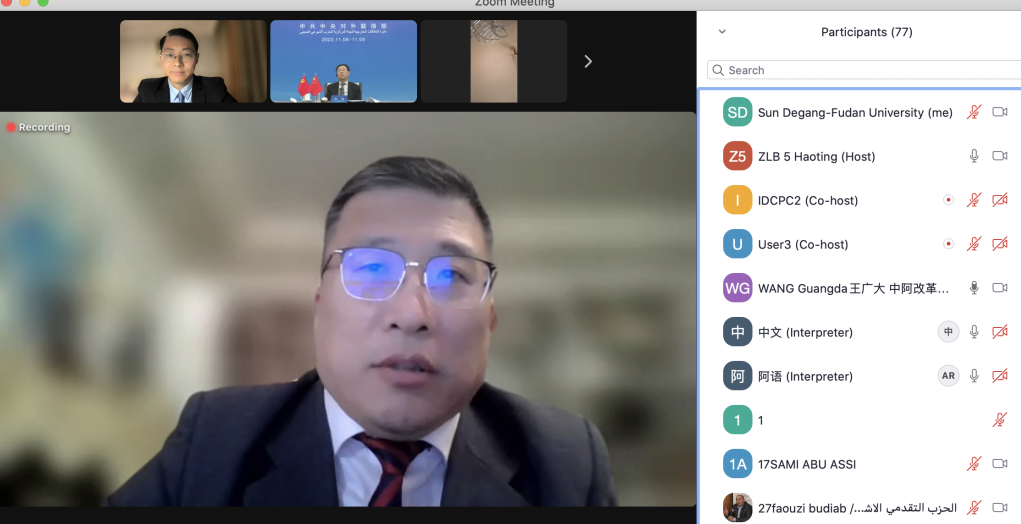Collapse Participants panel using the chevron
The height and width of the screenshot is (524, 1021).
tap(722, 32)
